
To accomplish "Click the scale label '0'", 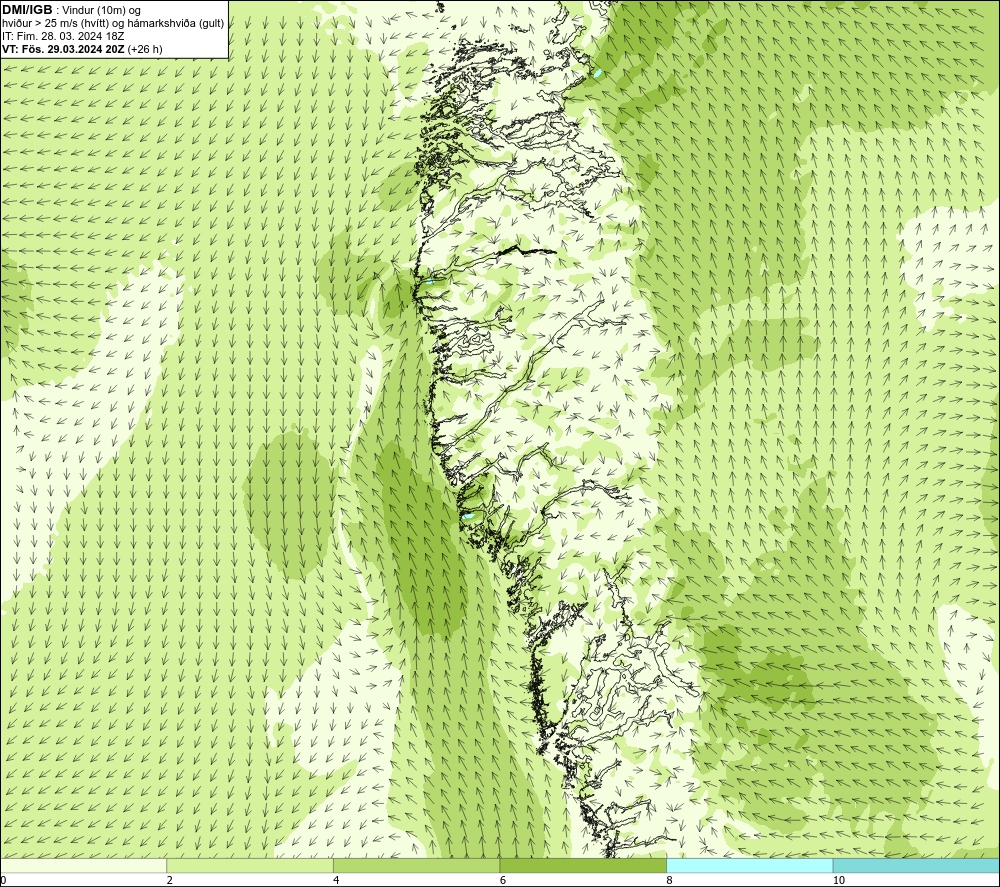I will pyautogui.click(x=4, y=881).
